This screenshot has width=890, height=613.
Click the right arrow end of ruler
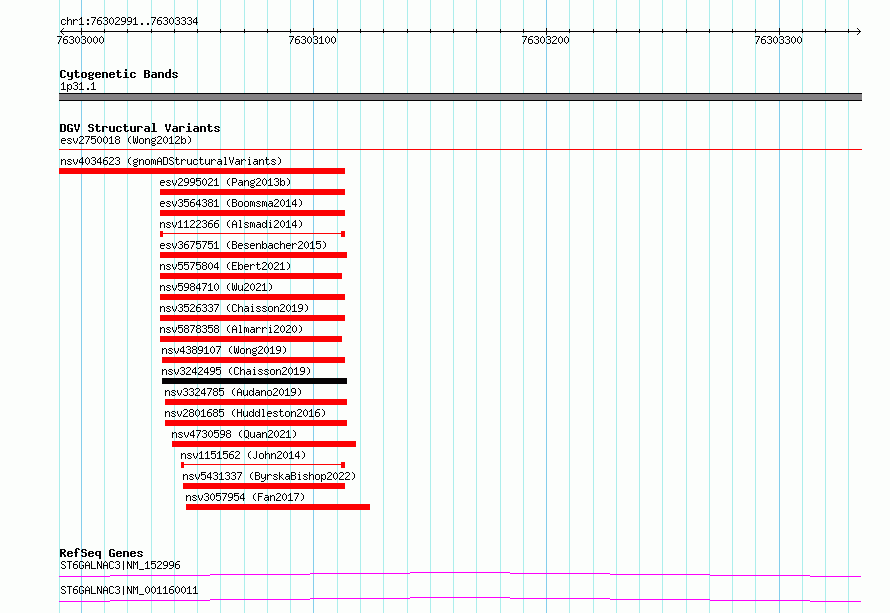pos(859,32)
